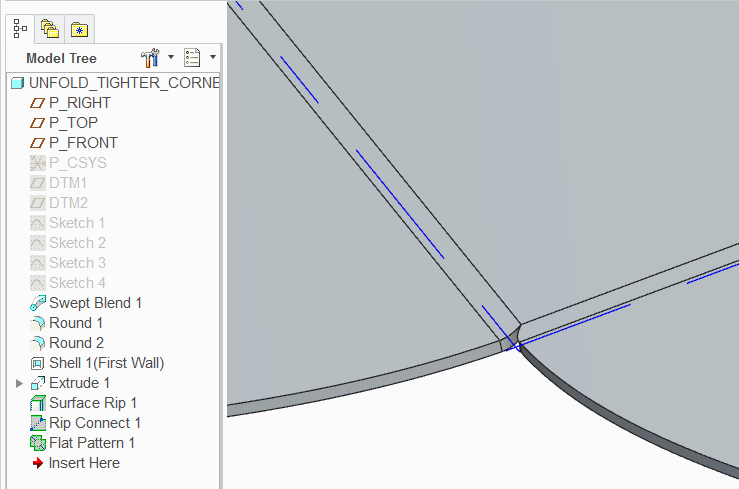Select Sketch 2 in the tree
This screenshot has height=489, width=739.
tap(77, 243)
